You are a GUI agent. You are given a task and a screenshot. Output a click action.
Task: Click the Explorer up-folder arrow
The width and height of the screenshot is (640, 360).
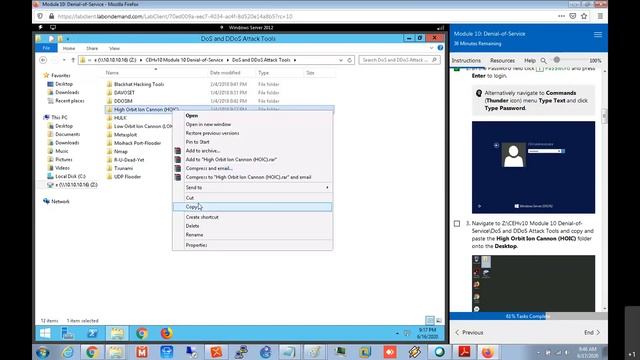point(73,60)
